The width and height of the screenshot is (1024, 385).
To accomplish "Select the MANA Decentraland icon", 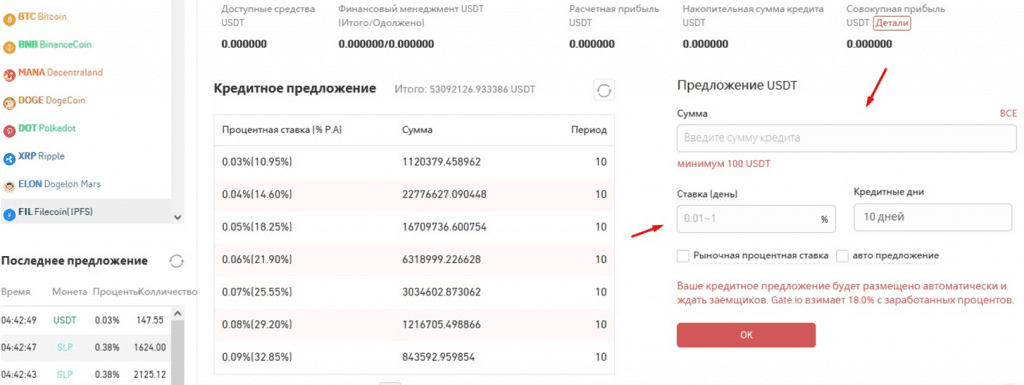I will tap(9, 75).
